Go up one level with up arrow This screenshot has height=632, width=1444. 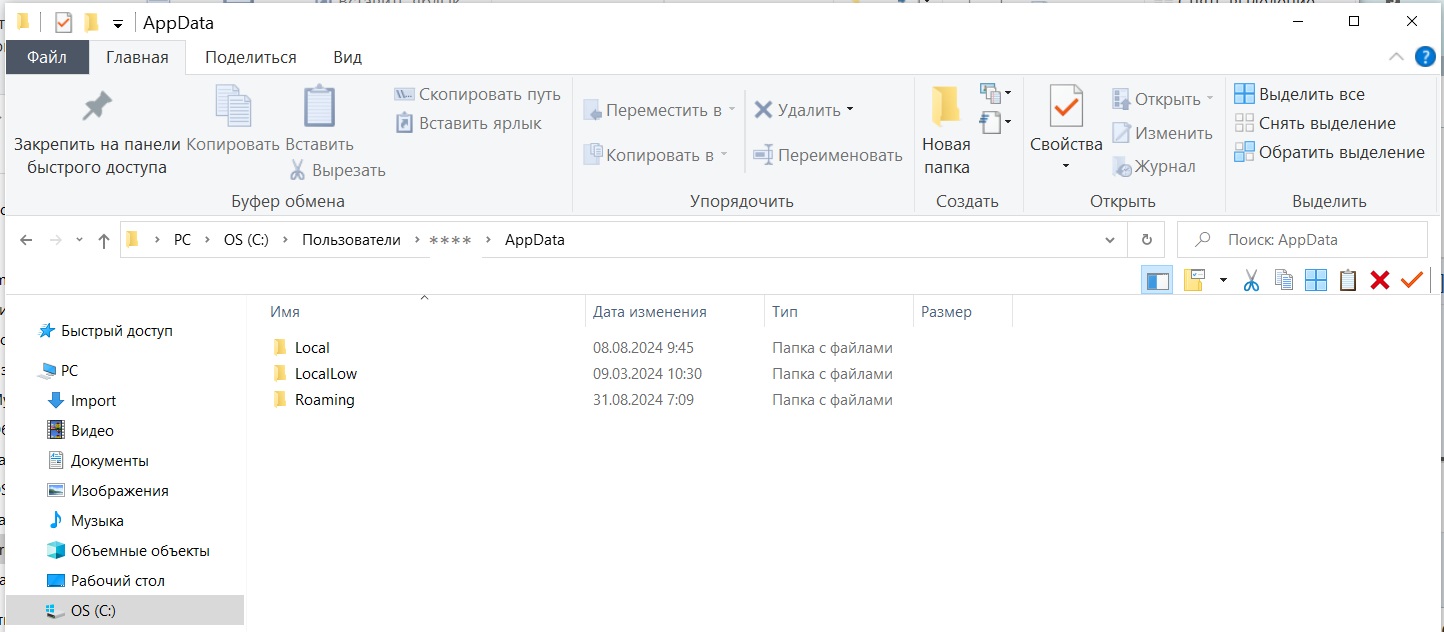coord(104,240)
